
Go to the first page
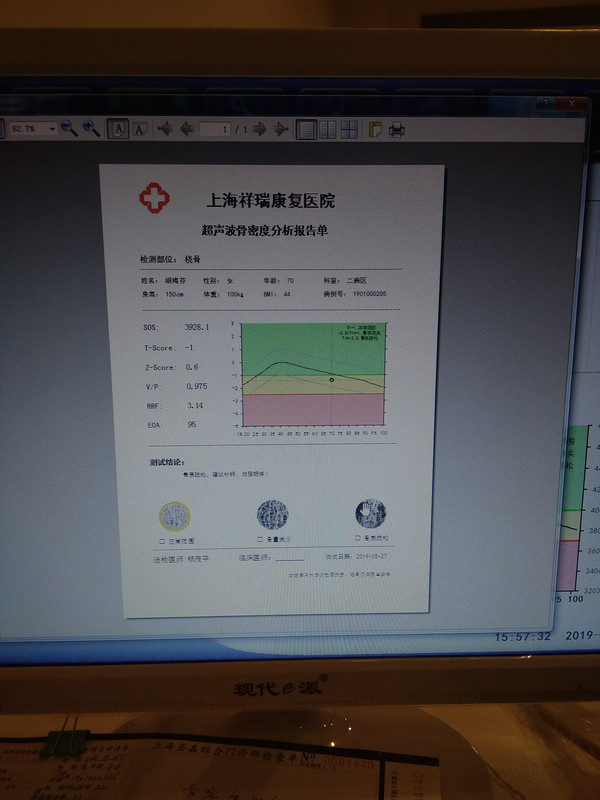point(164,129)
